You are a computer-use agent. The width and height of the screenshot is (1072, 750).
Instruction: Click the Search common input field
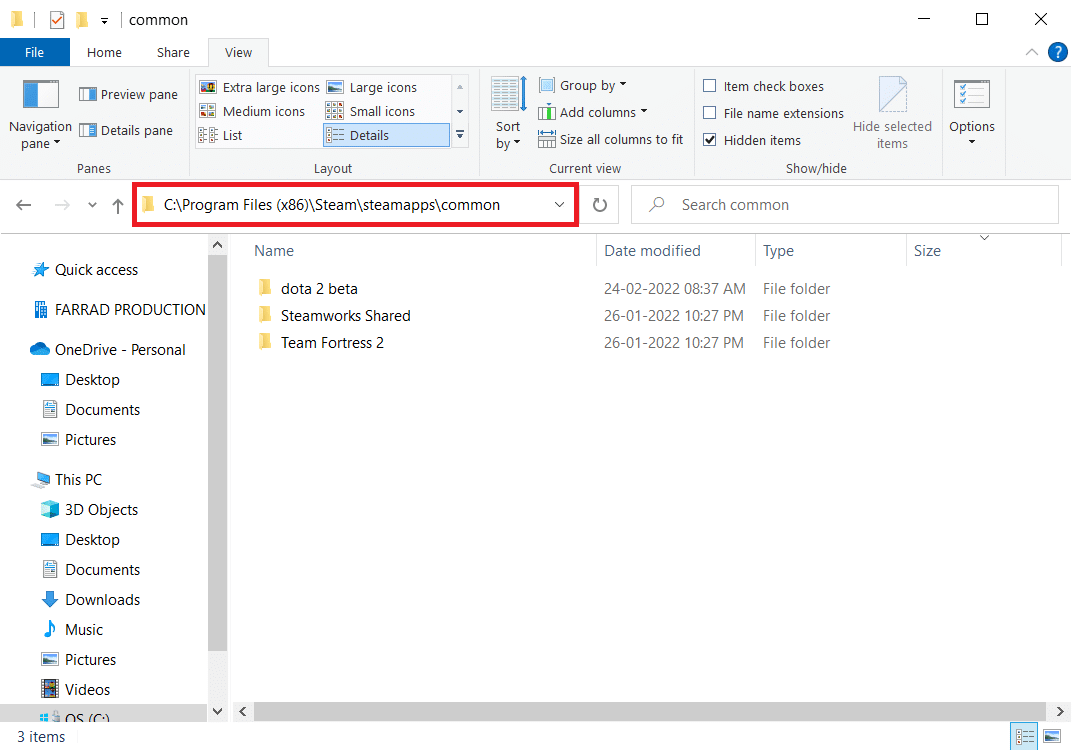[845, 204]
